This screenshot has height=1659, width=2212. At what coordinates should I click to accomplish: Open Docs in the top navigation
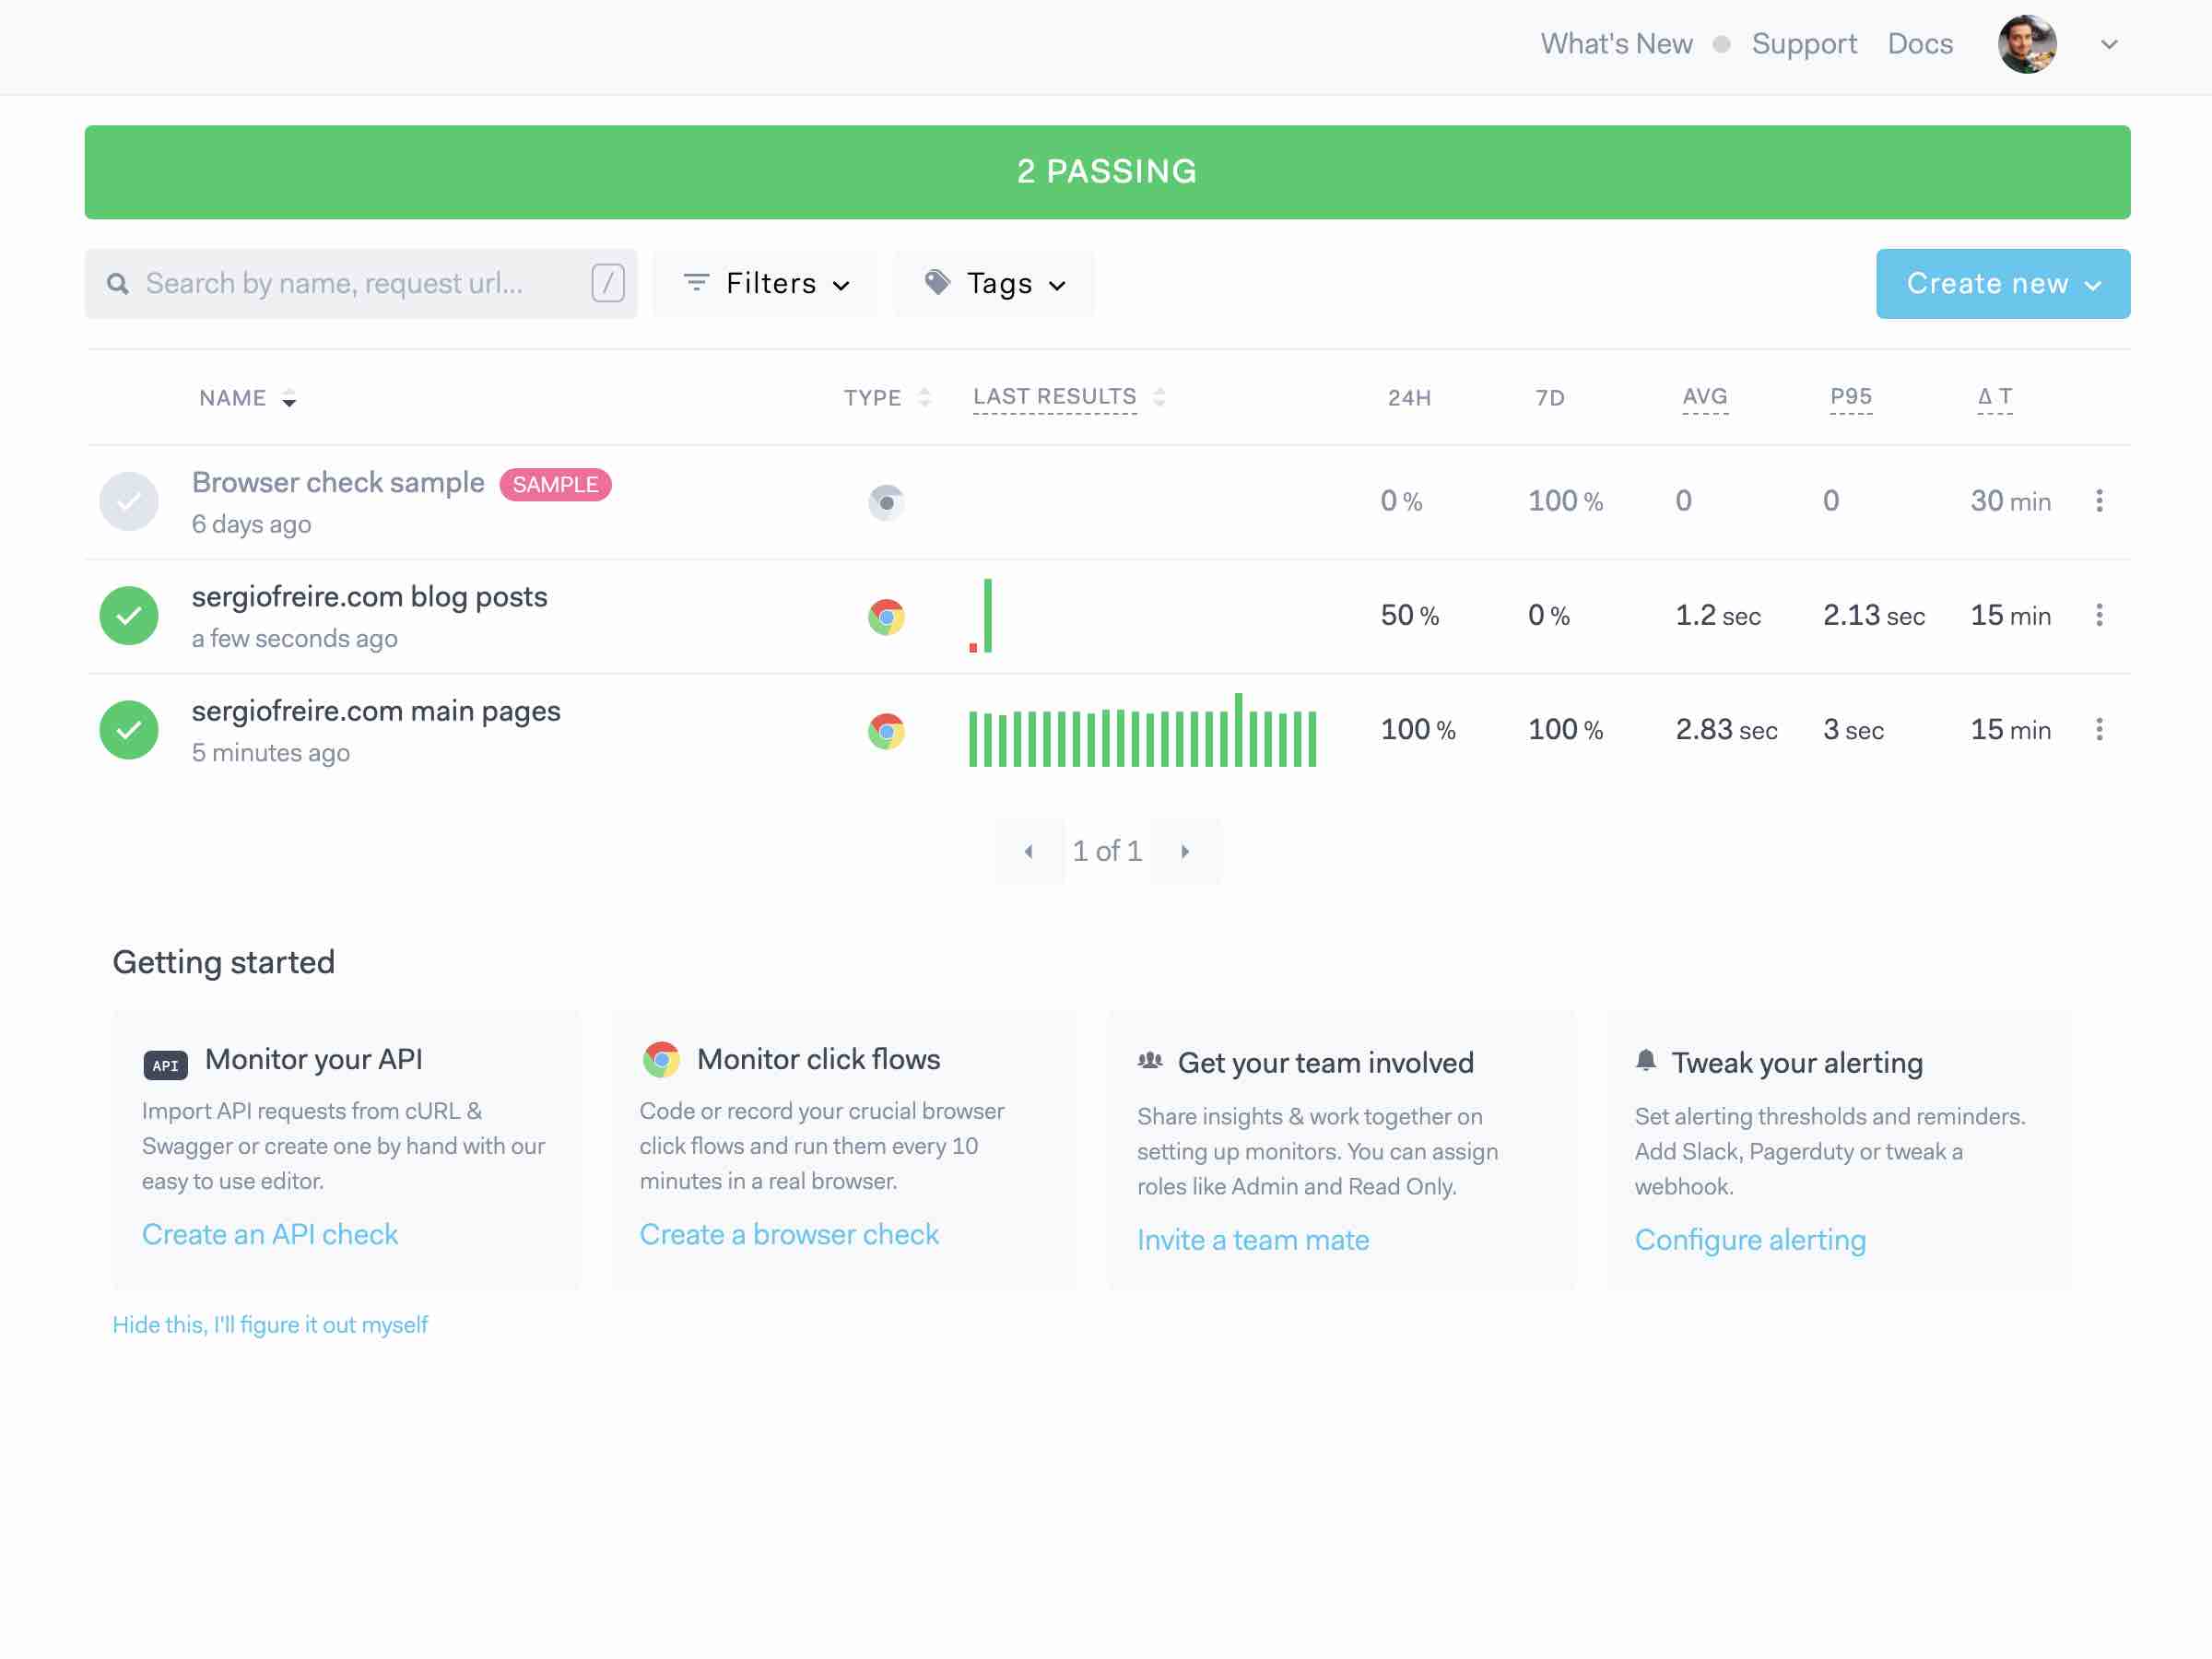[1919, 44]
